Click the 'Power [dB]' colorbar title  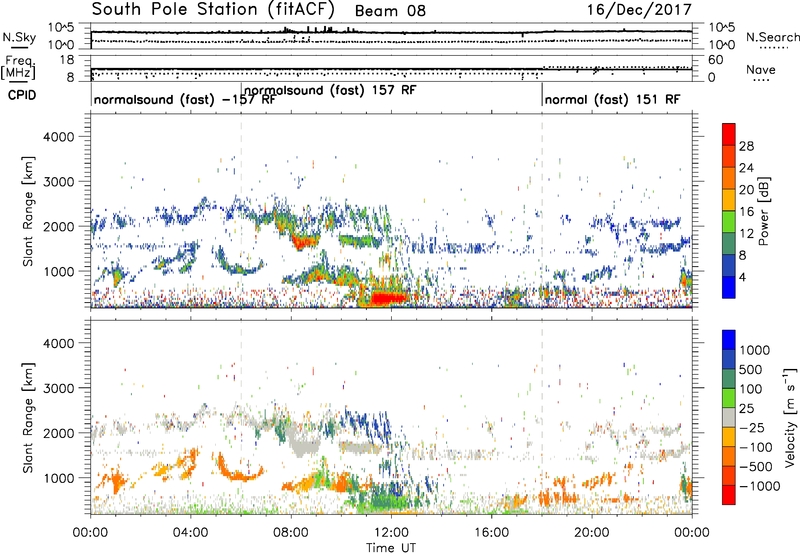pyautogui.click(x=764, y=211)
